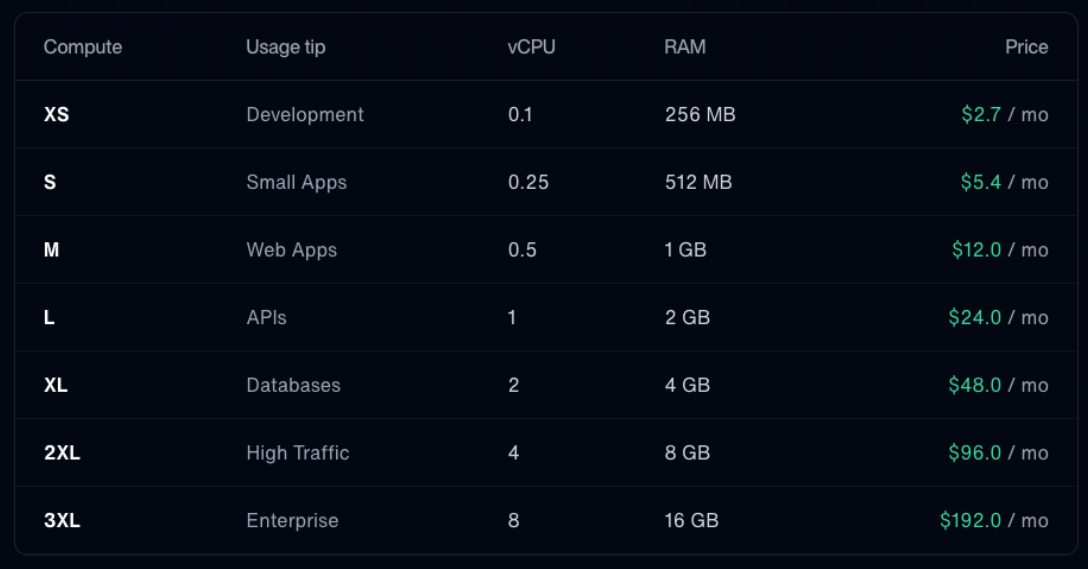Click the Enterprise usage tip
This screenshot has height=569, width=1088.
292,521
